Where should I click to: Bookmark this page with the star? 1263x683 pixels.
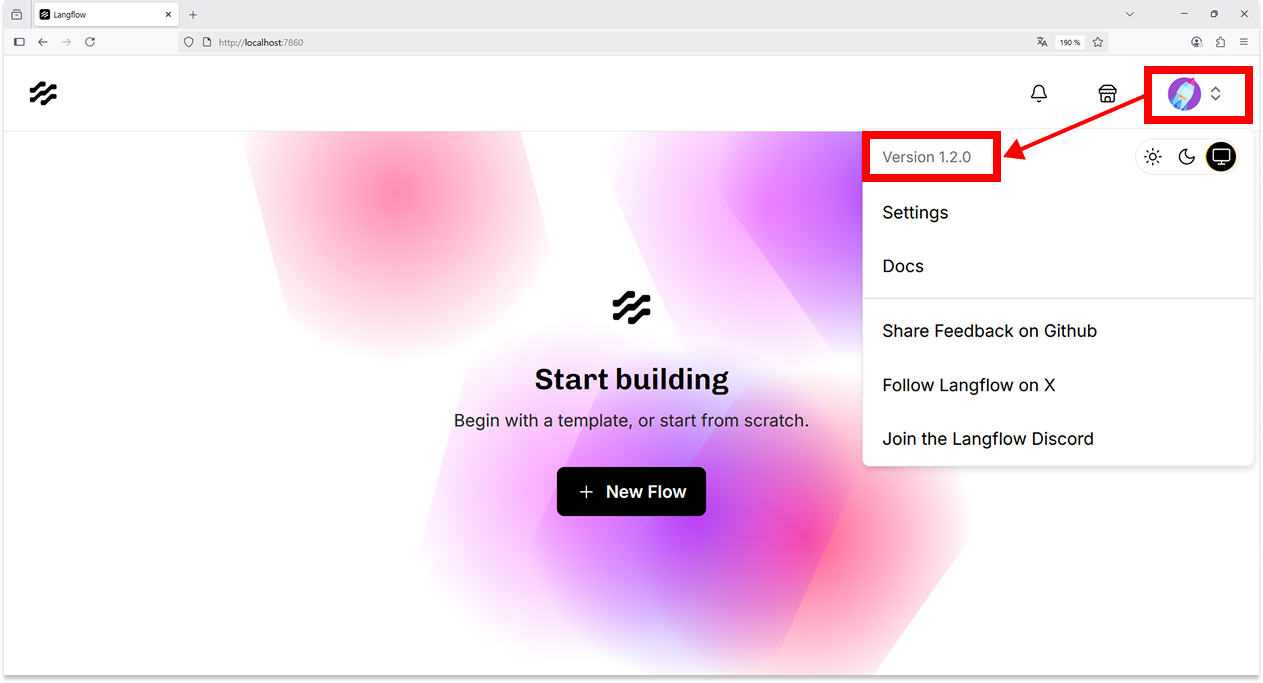point(1098,42)
